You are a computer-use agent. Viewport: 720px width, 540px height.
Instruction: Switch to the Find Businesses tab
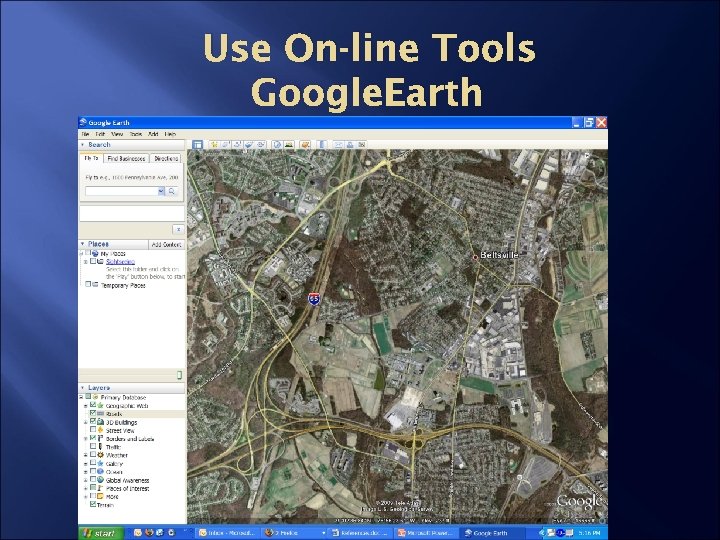(126, 158)
